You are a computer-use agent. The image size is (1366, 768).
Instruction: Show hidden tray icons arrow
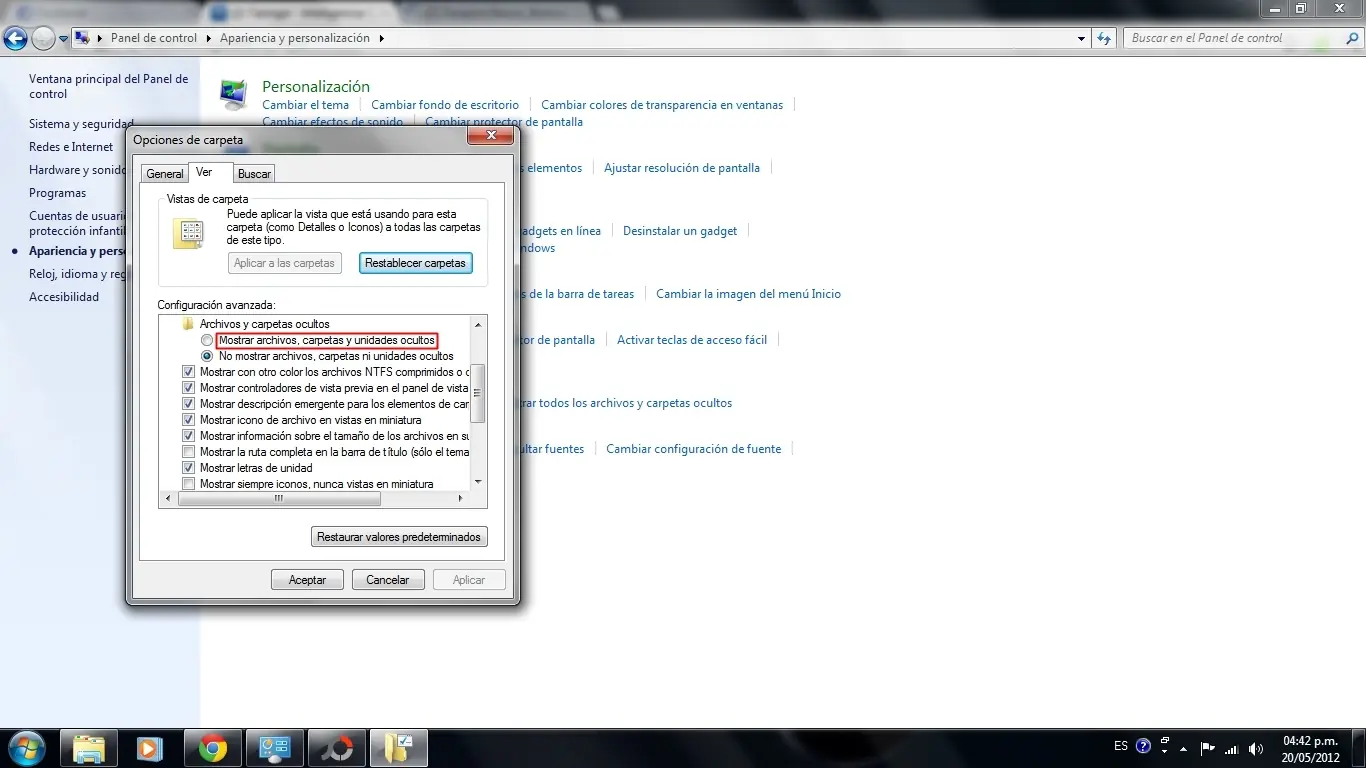(1184, 748)
